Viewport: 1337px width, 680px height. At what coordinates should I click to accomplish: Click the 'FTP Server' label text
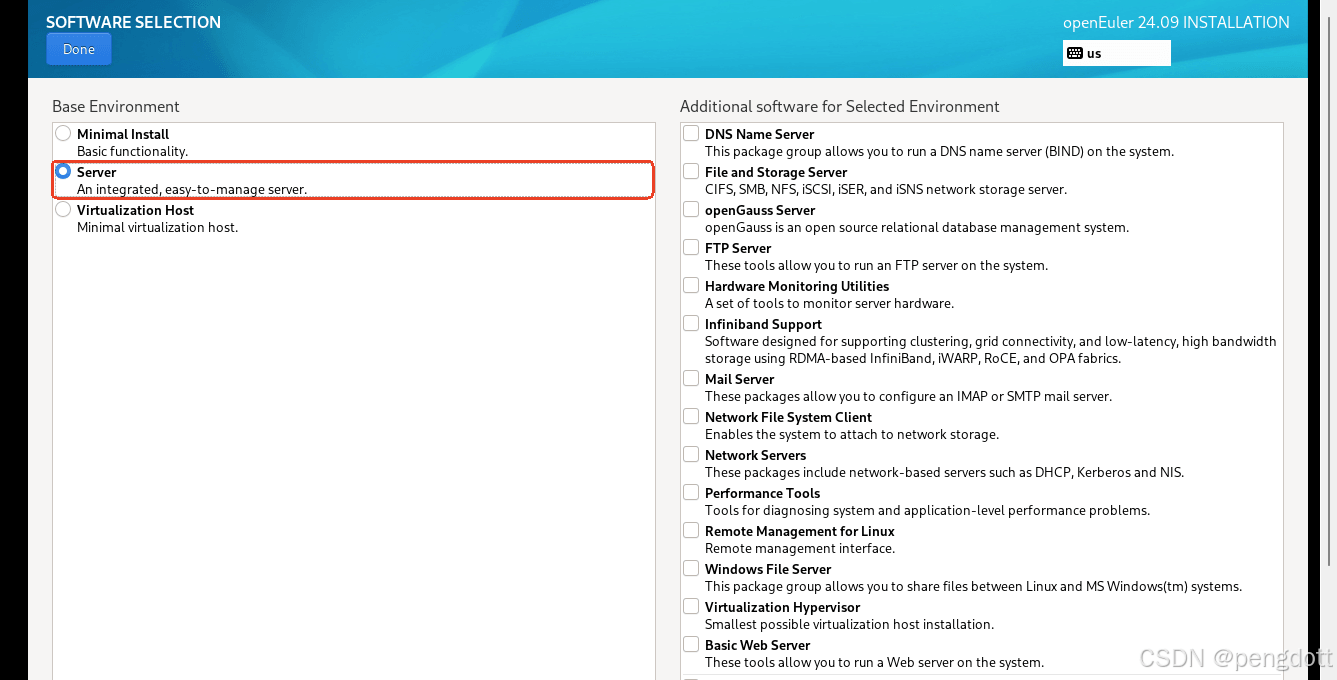pos(738,248)
